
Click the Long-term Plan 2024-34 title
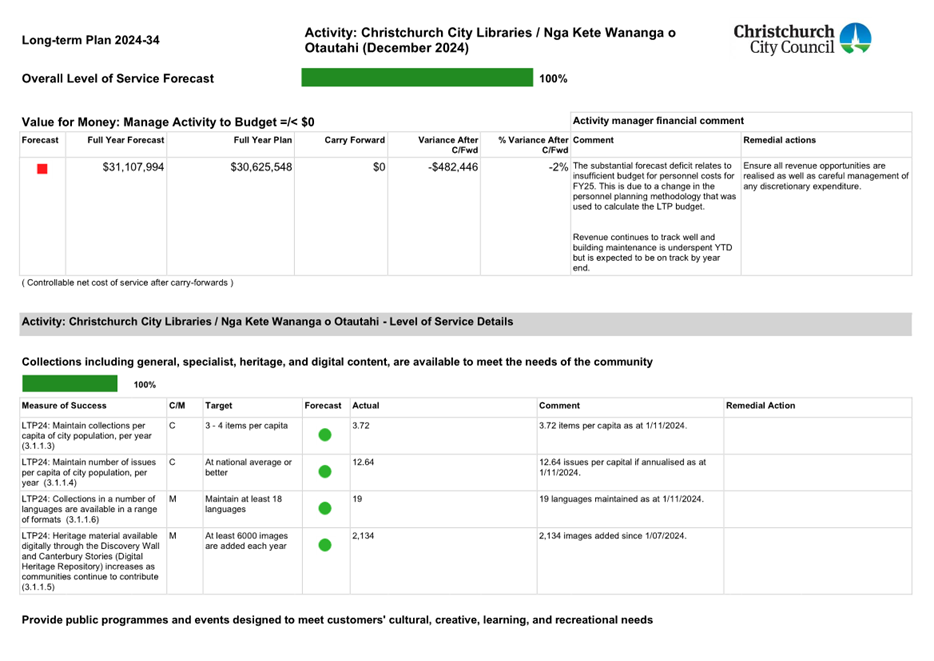(90, 41)
